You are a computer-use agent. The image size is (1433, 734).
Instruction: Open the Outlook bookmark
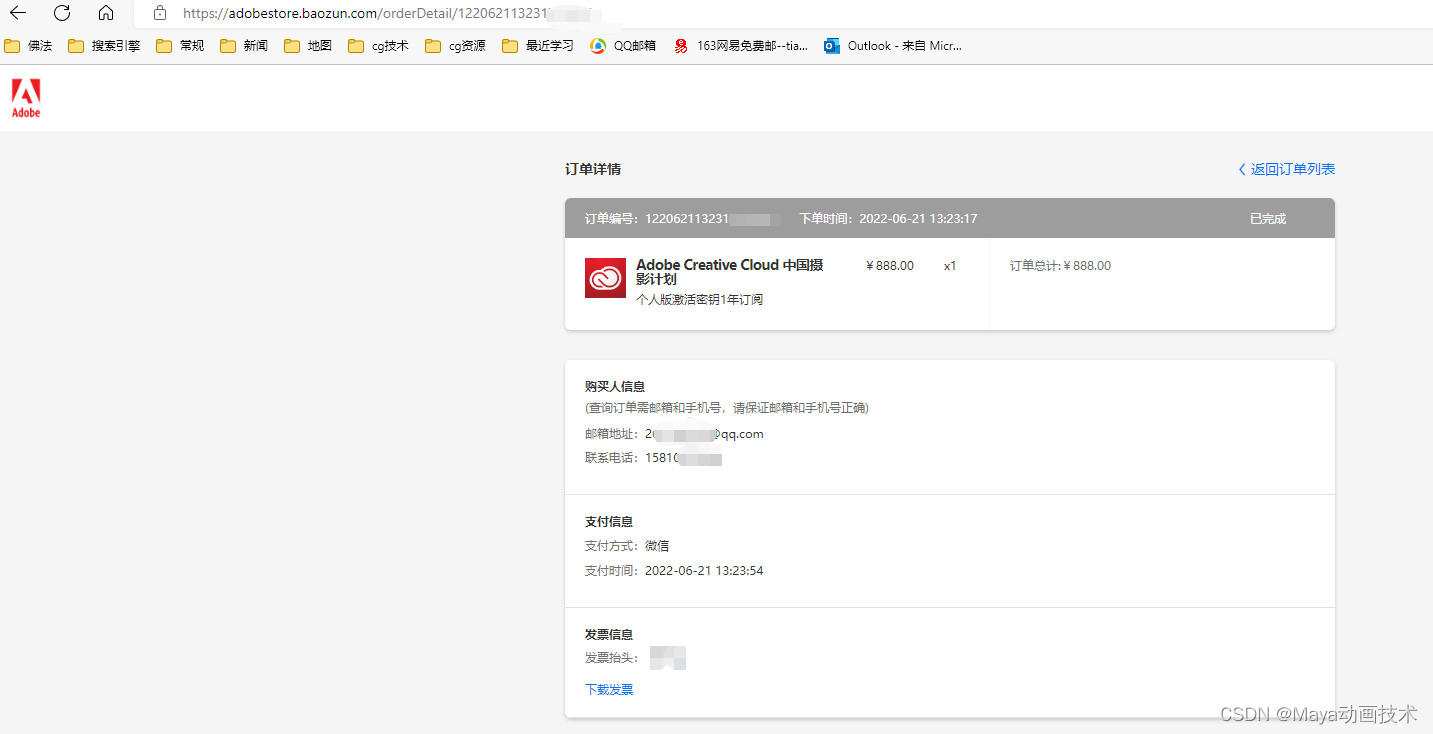[x=893, y=46]
